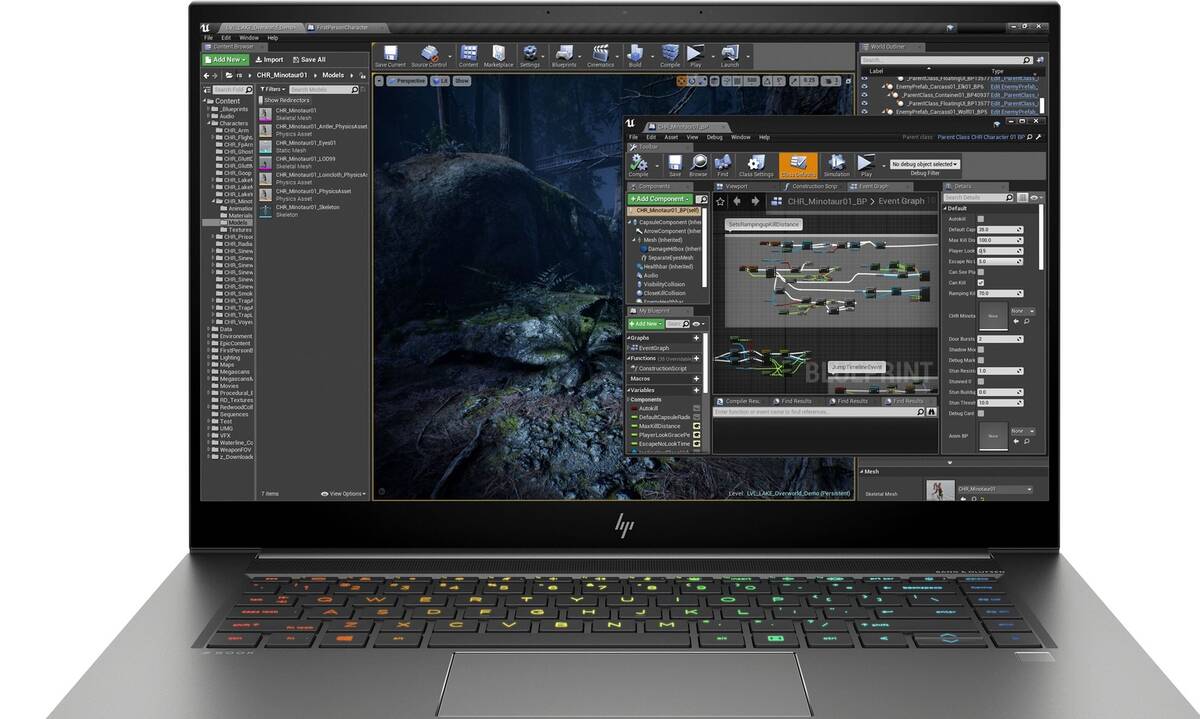This screenshot has height=719, width=1200.
Task: Click Save Current in main toolbar
Action: point(390,56)
